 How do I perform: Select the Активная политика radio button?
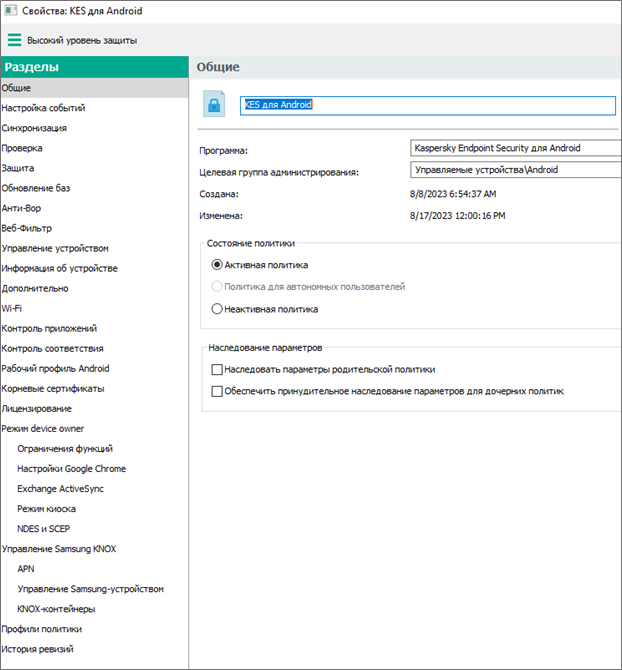[x=217, y=265]
